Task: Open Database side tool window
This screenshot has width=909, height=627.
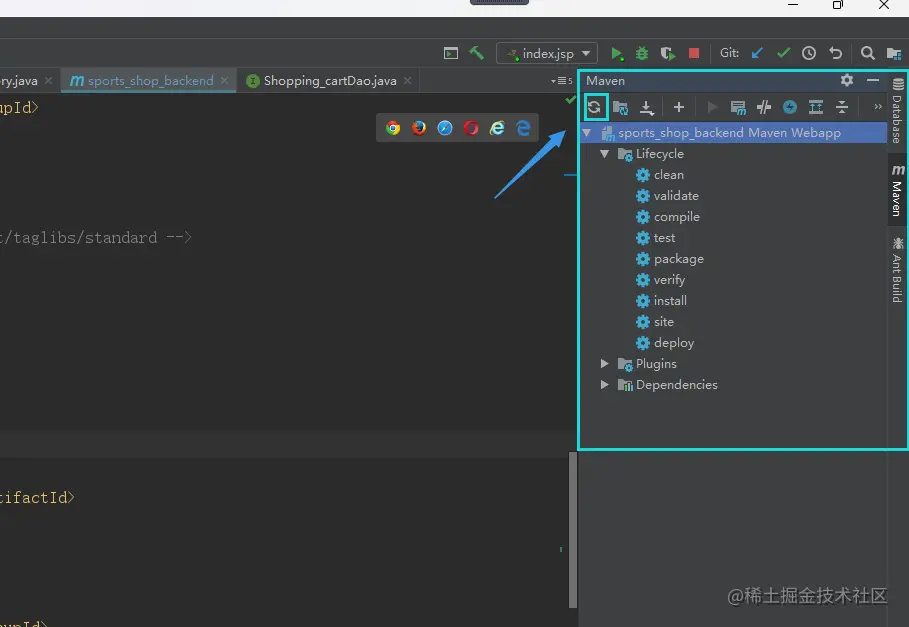Action: (x=897, y=110)
